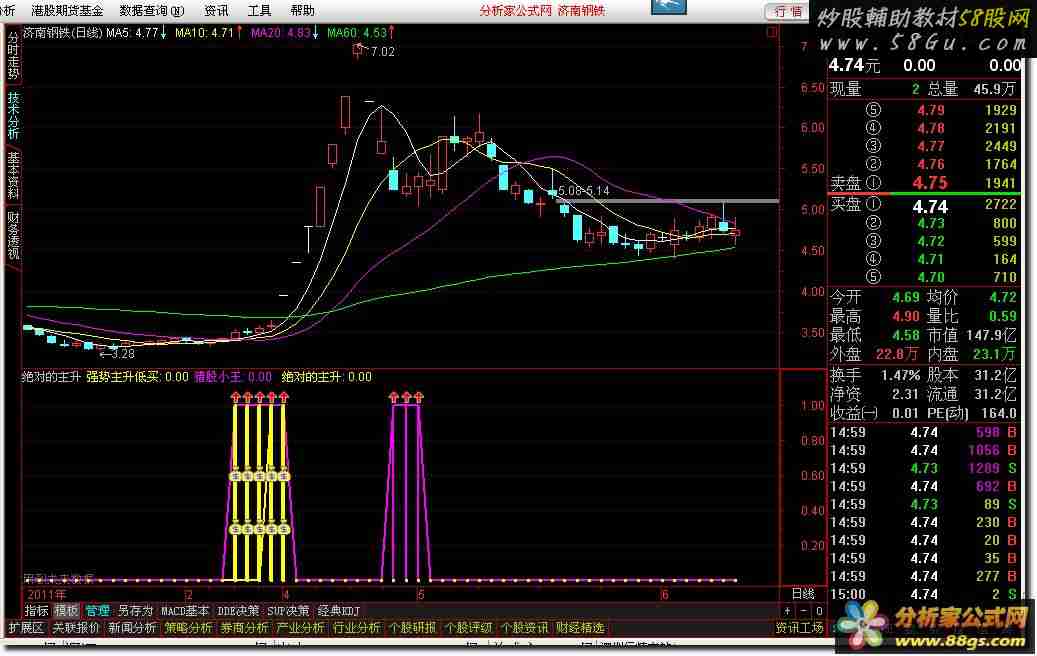The width and height of the screenshot is (1037, 656).
Task: Click the blue logo icon in title bar
Action: coord(669,7)
